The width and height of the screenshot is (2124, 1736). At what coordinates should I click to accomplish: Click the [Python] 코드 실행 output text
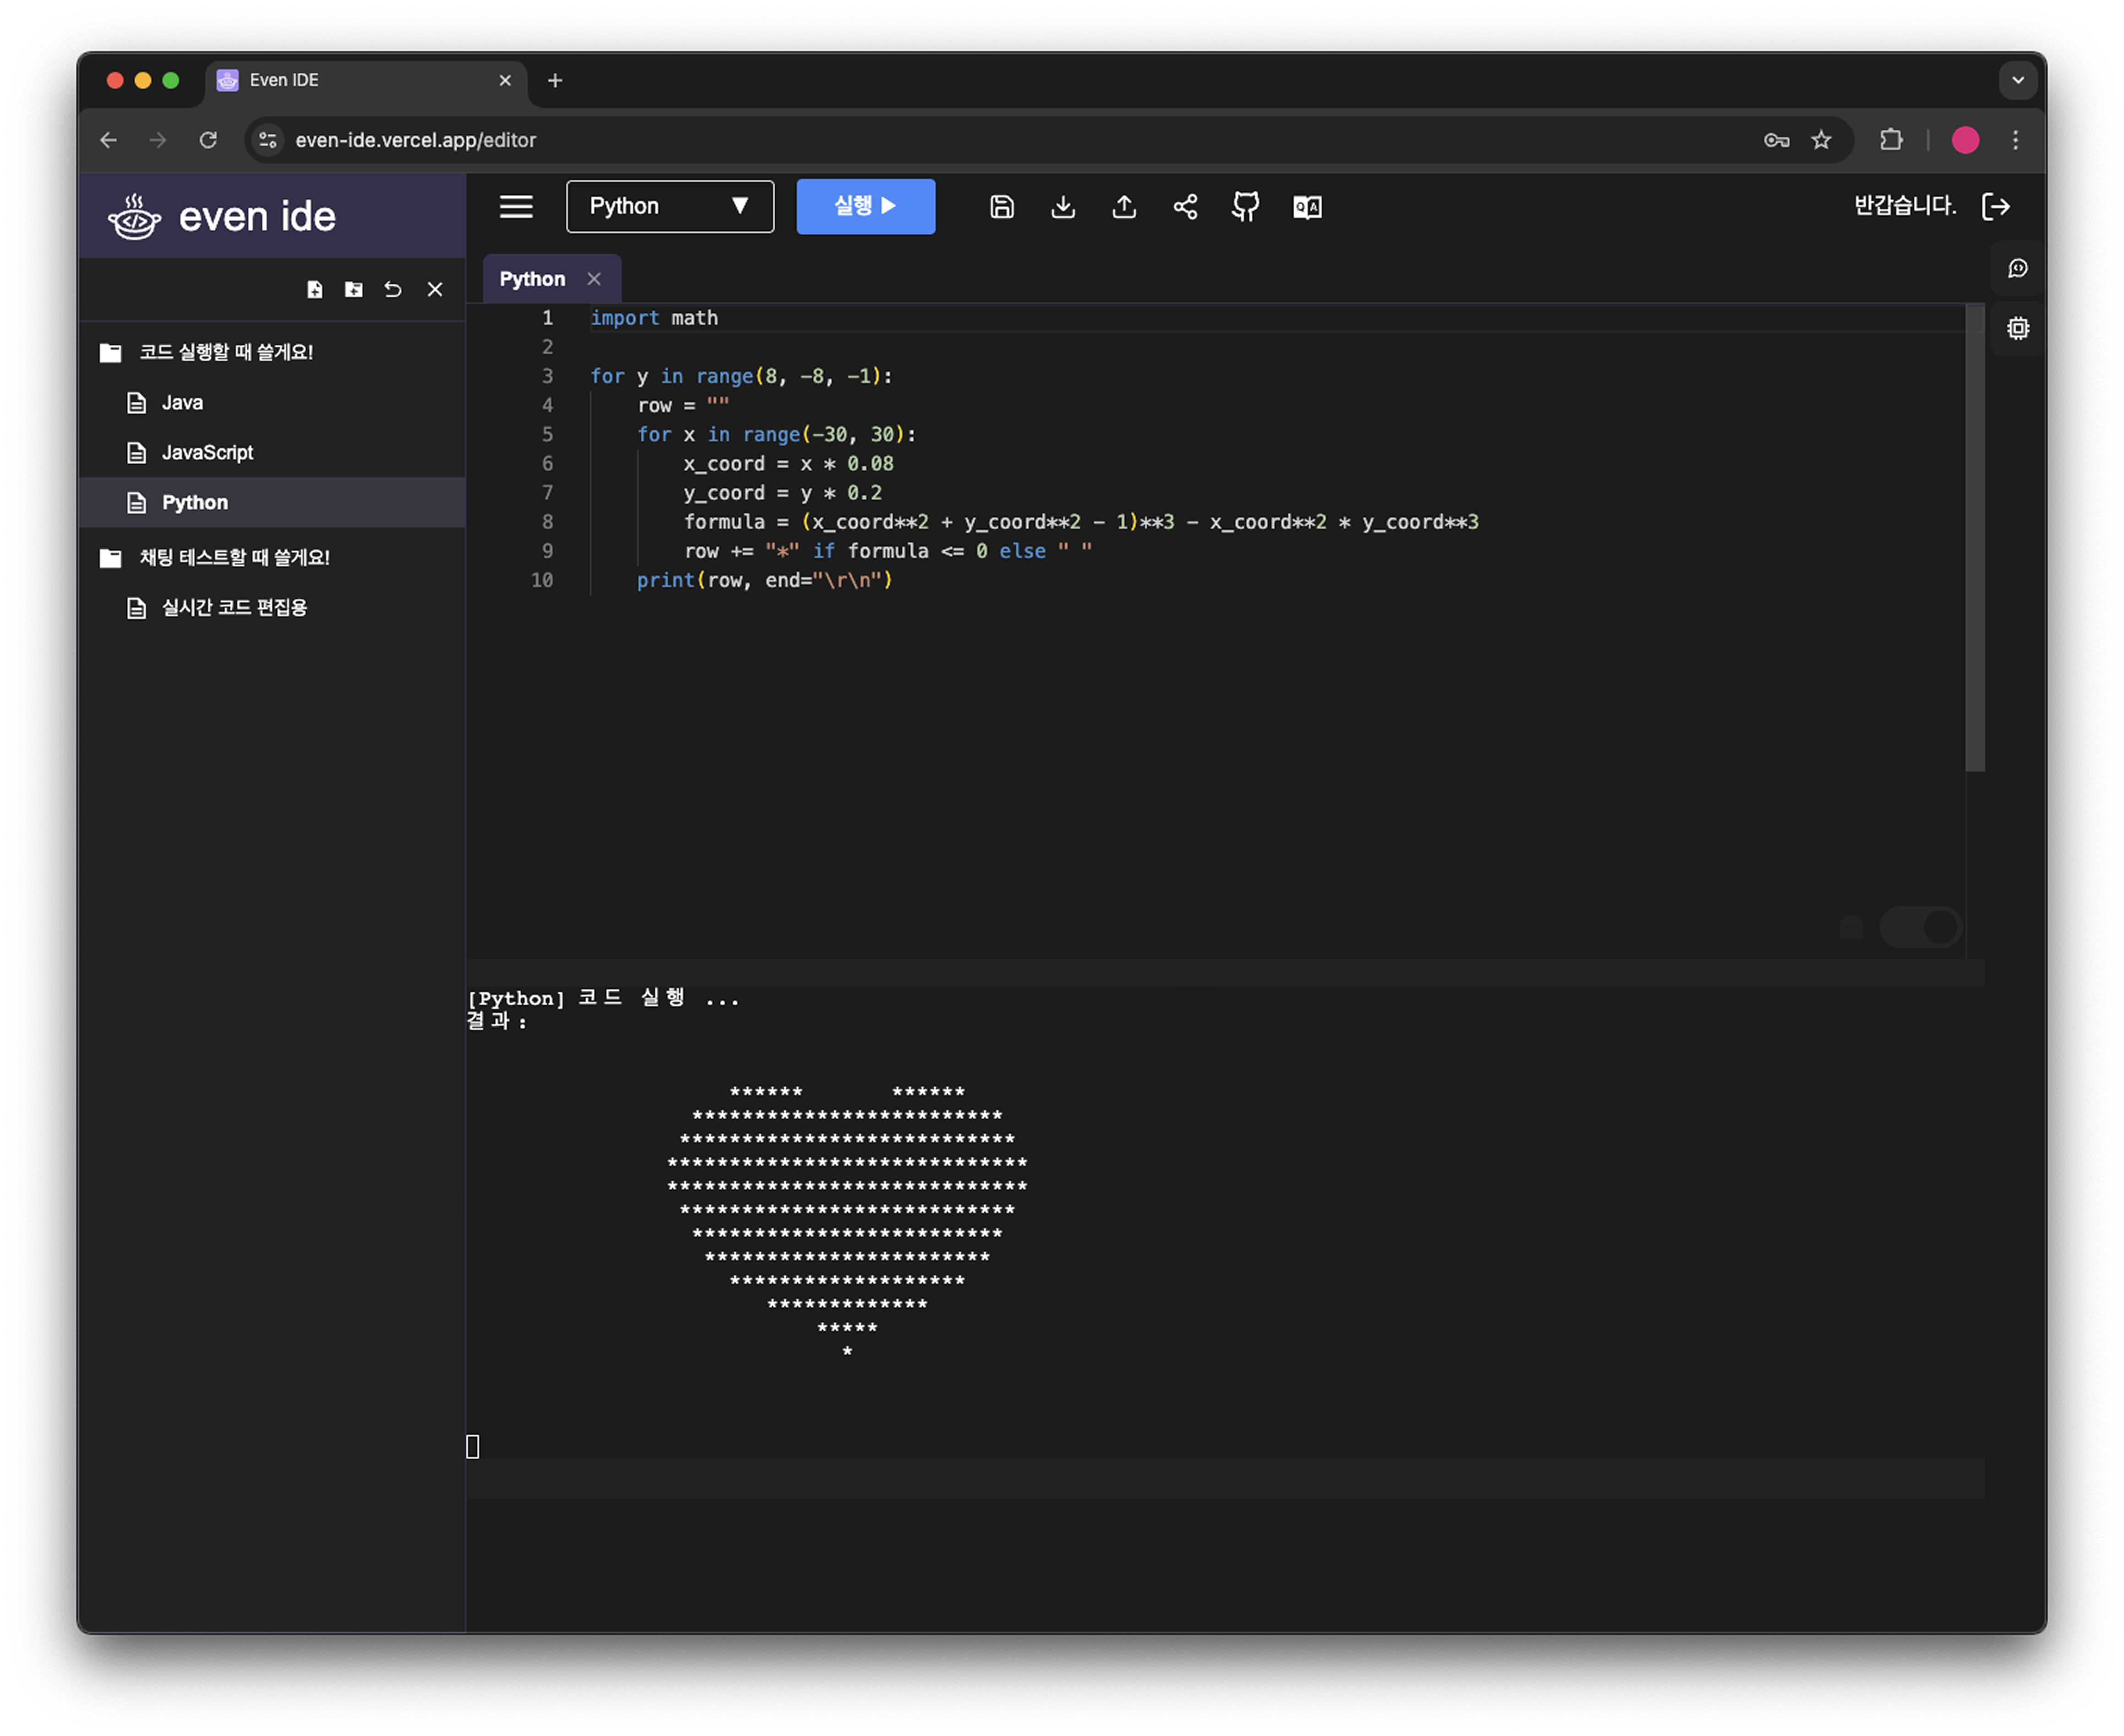click(x=603, y=998)
